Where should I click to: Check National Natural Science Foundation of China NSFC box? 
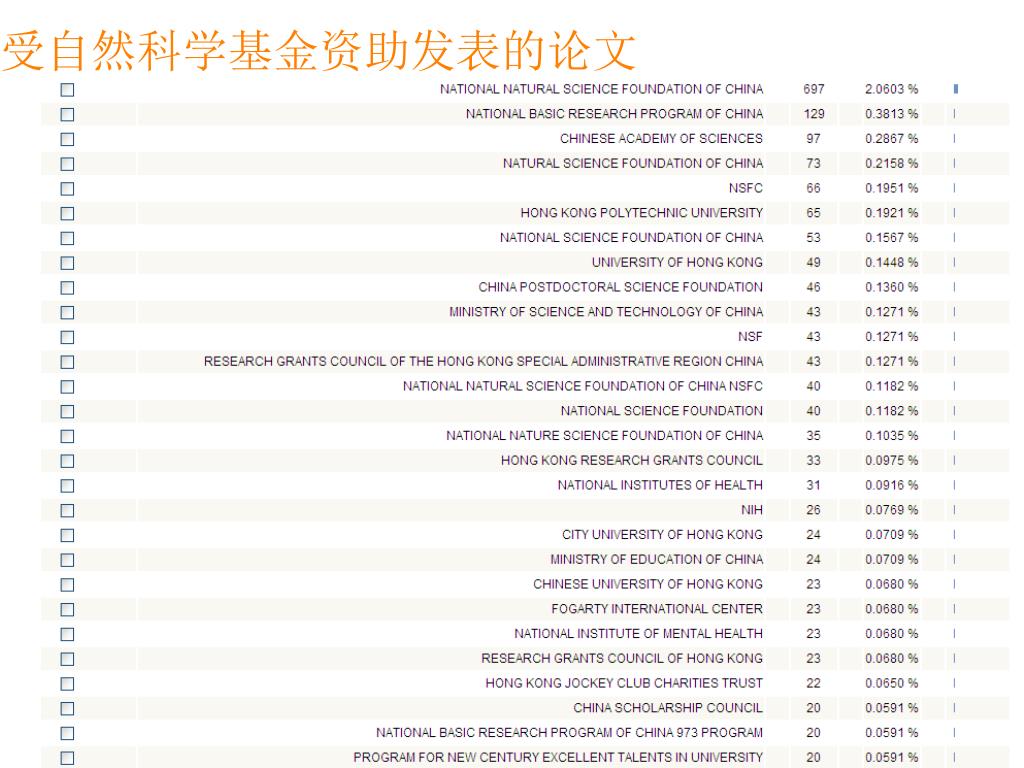point(67,387)
